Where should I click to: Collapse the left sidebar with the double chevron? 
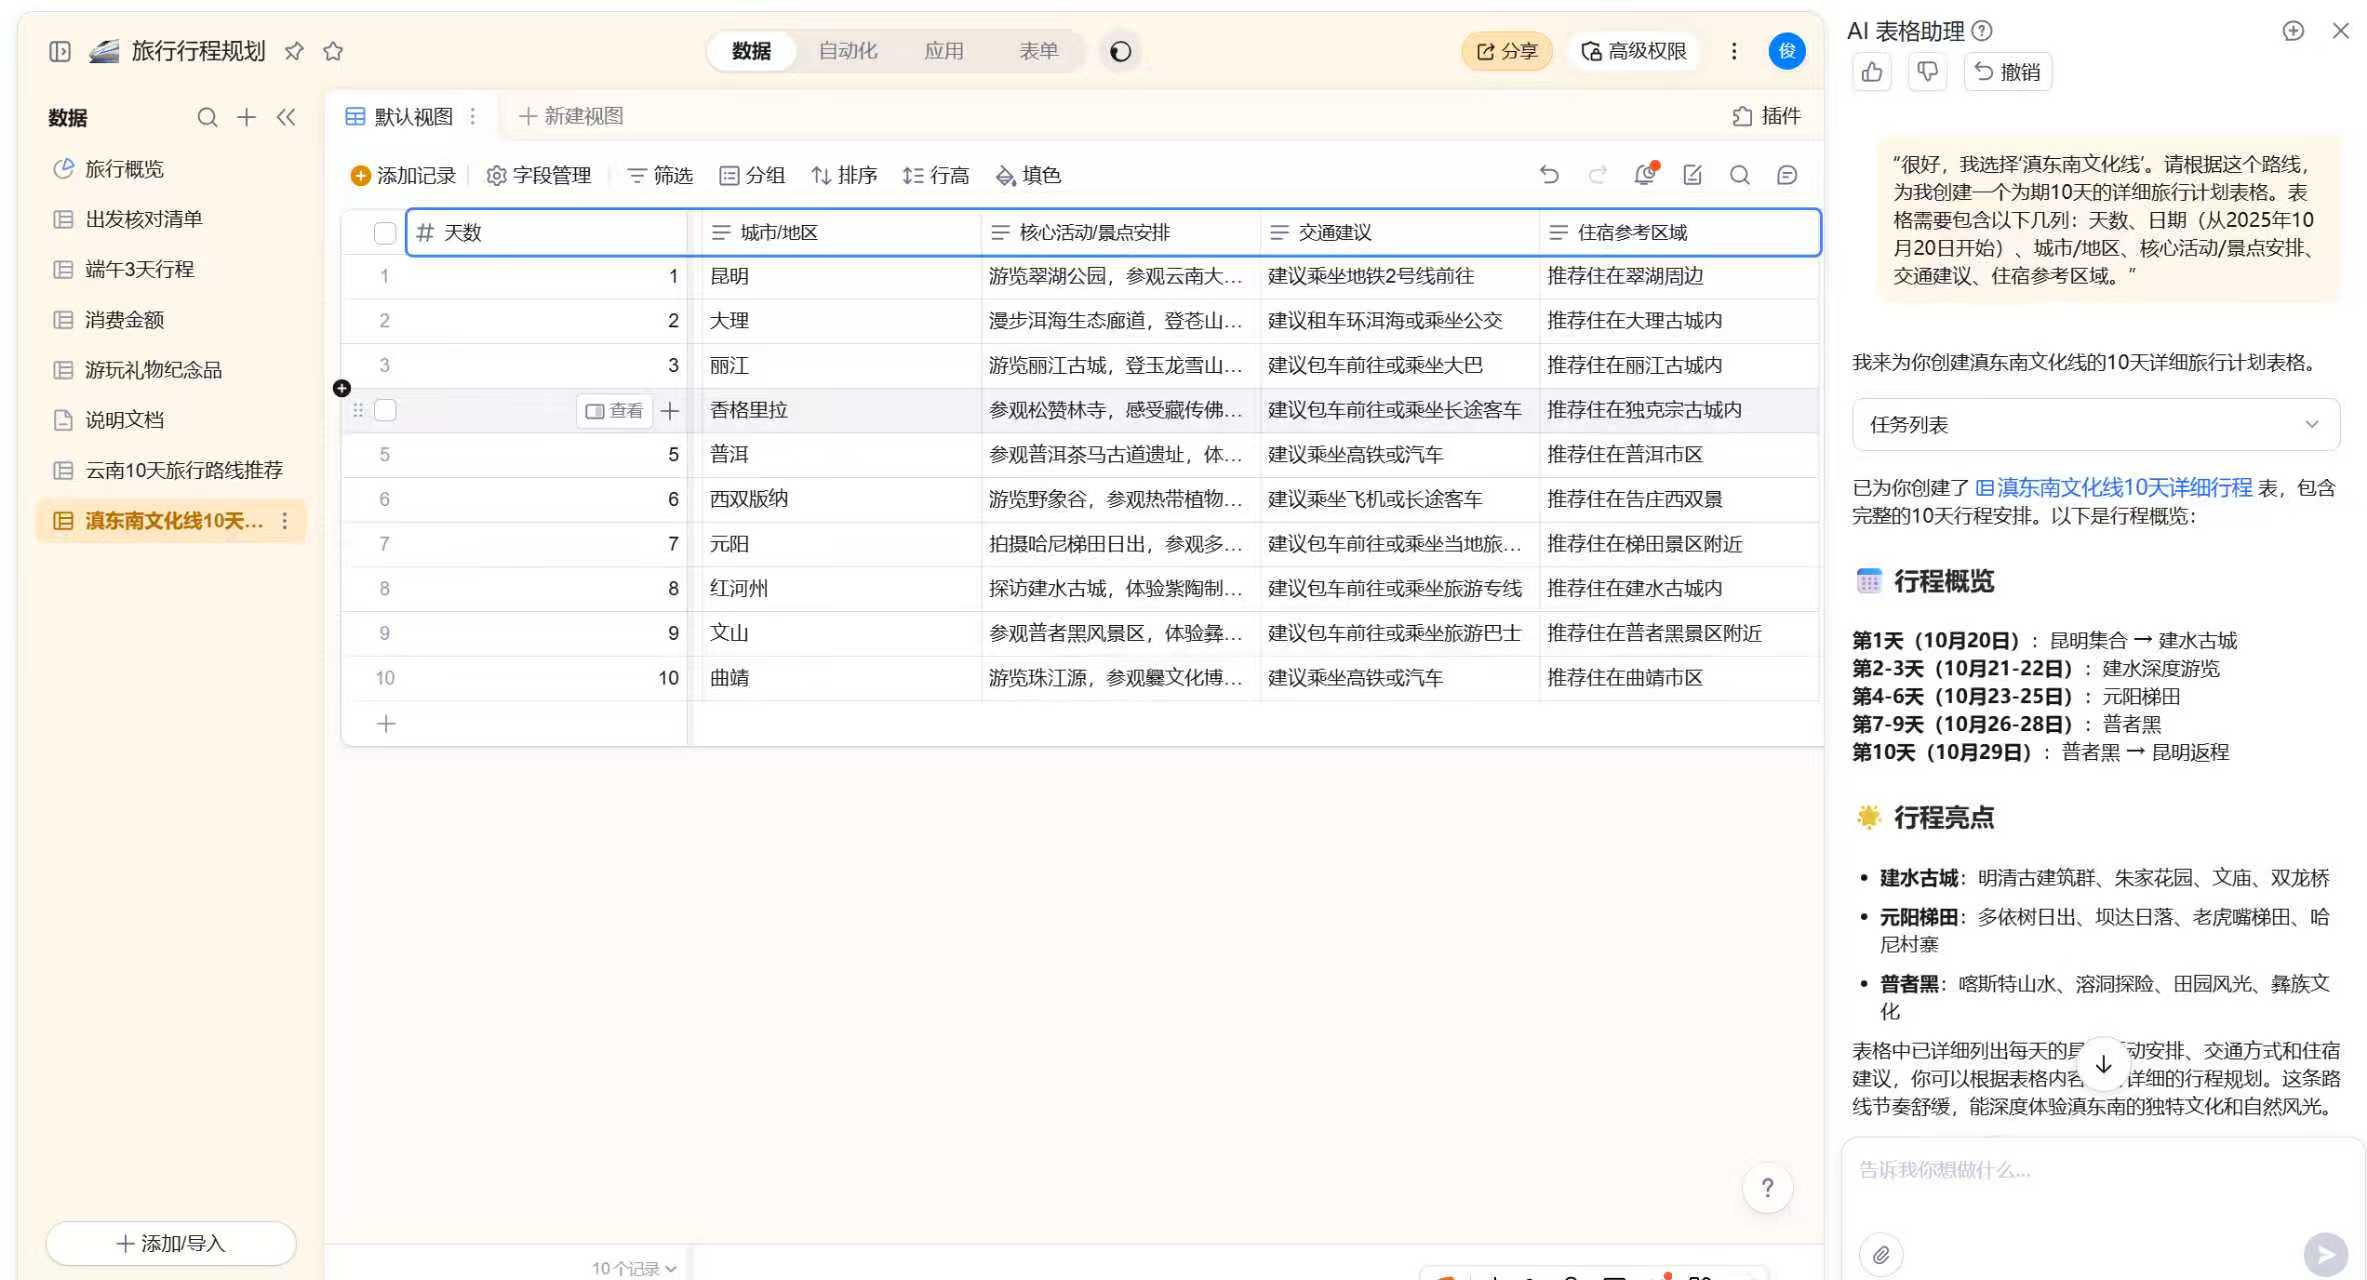(287, 117)
